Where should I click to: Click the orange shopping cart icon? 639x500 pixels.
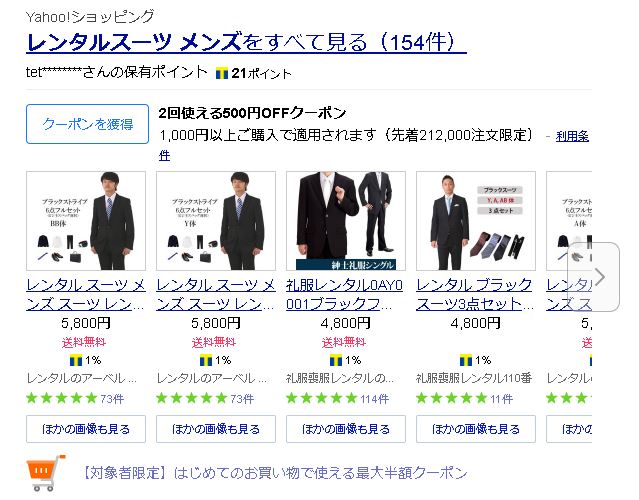(x=46, y=473)
